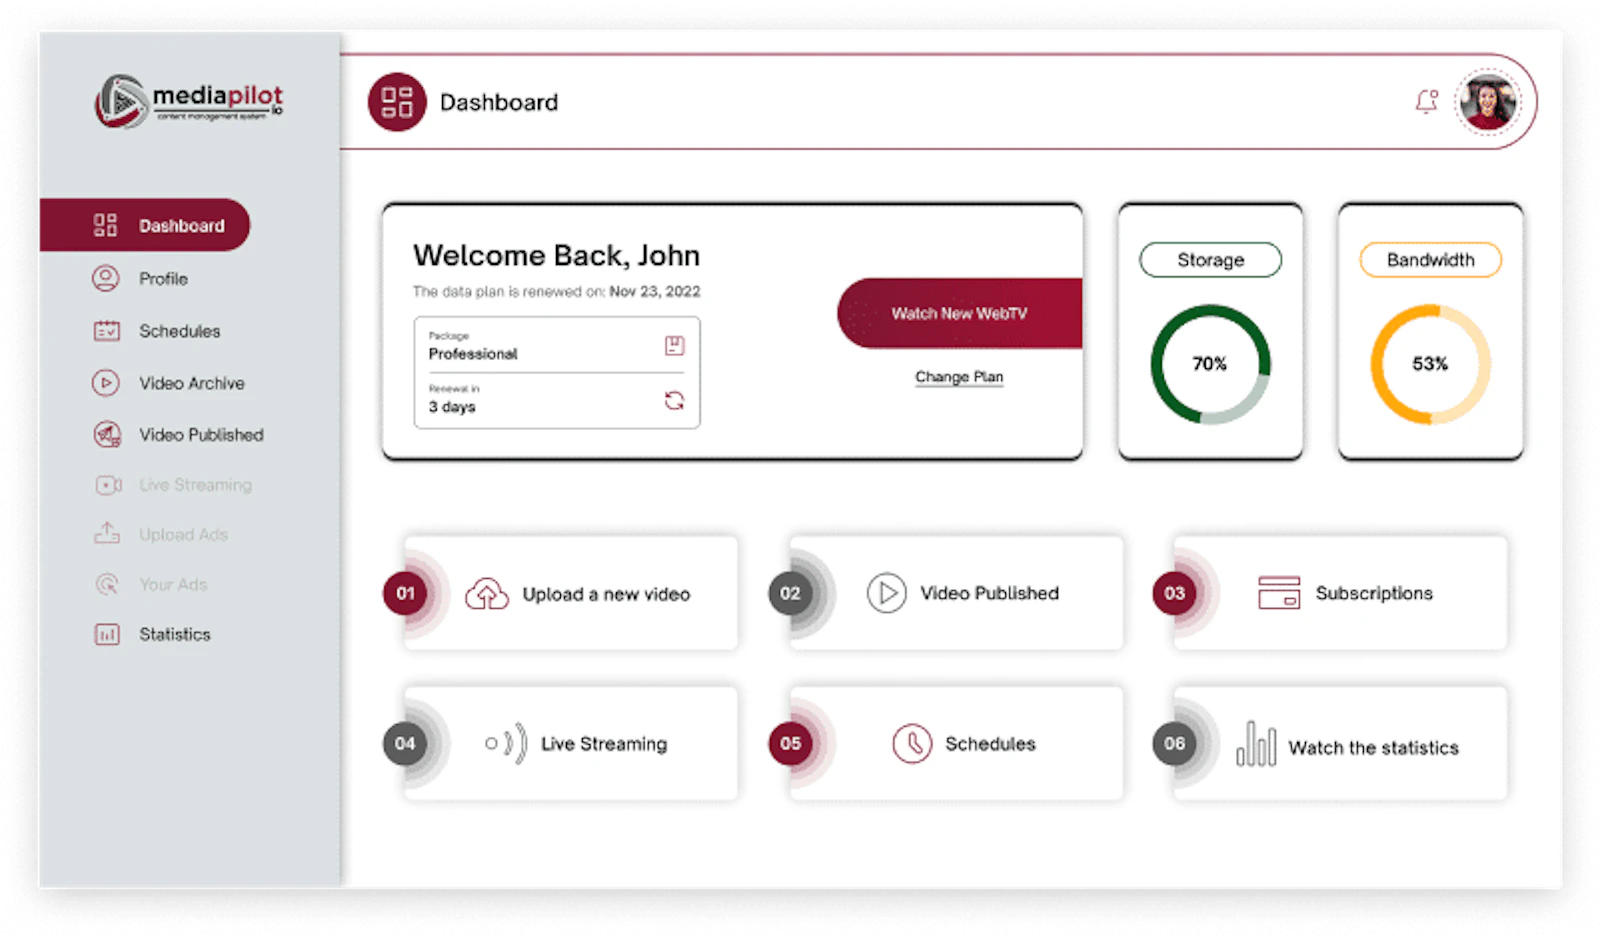Click the renewal refresh icon

[x=674, y=400]
